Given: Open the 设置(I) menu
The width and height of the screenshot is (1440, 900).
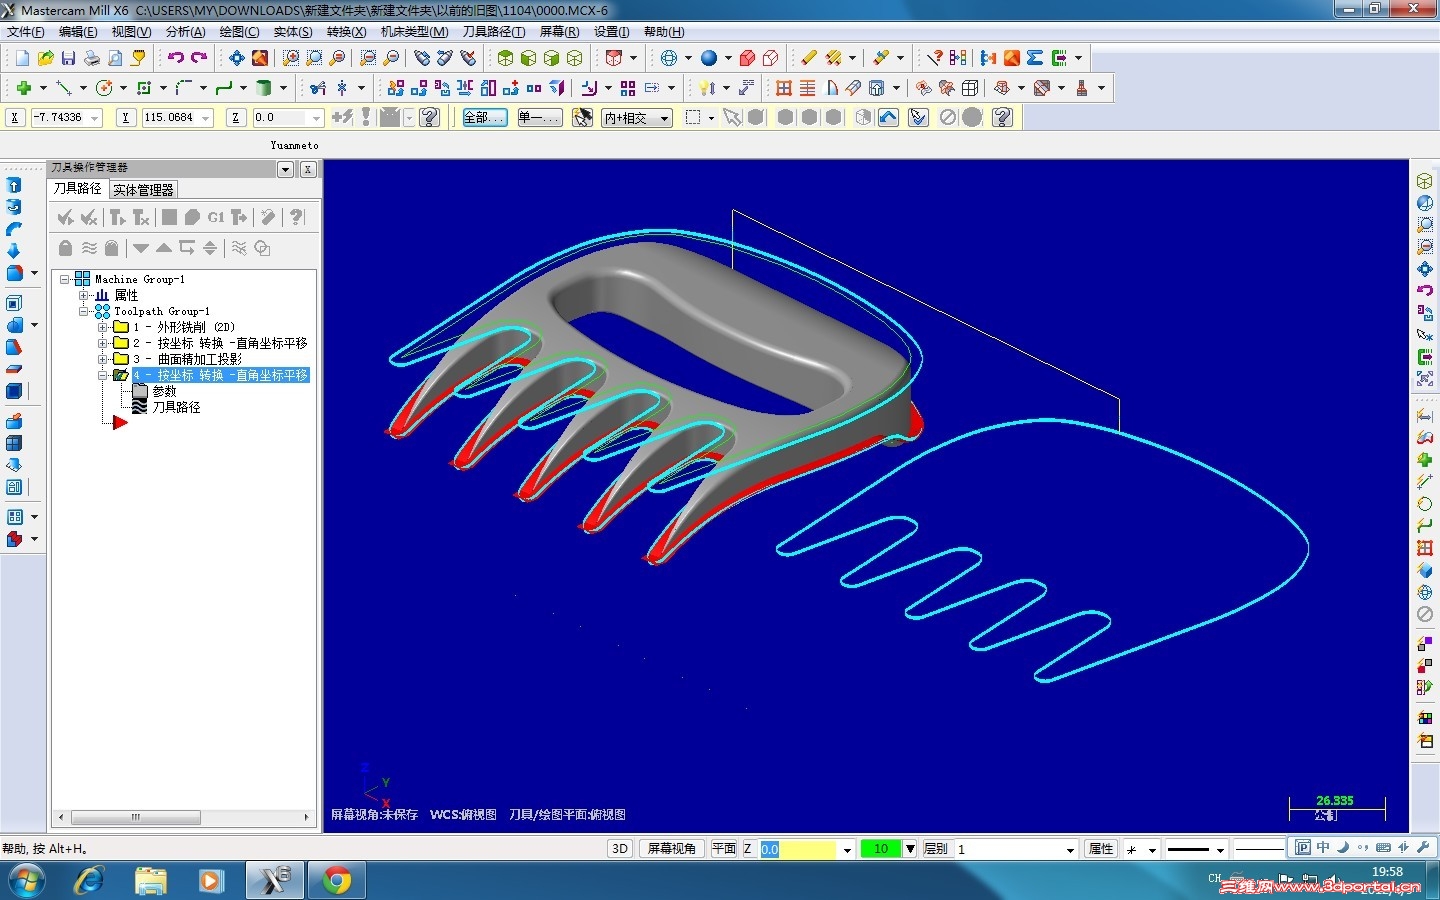Looking at the screenshot, I should tap(612, 32).
